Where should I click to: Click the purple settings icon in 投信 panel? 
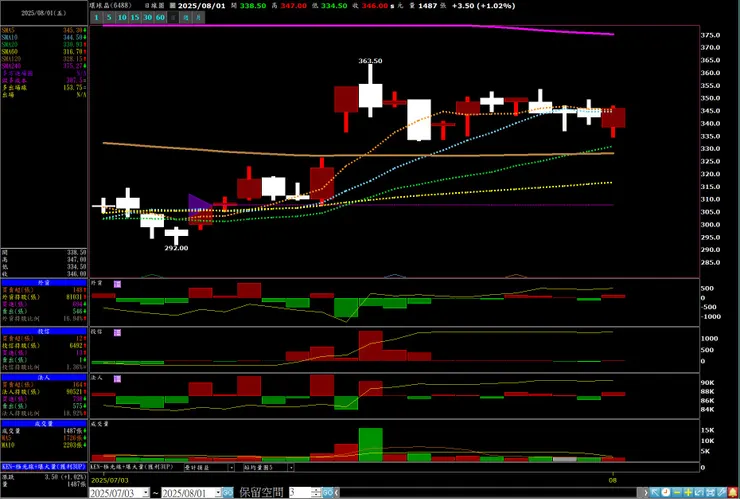point(117,332)
